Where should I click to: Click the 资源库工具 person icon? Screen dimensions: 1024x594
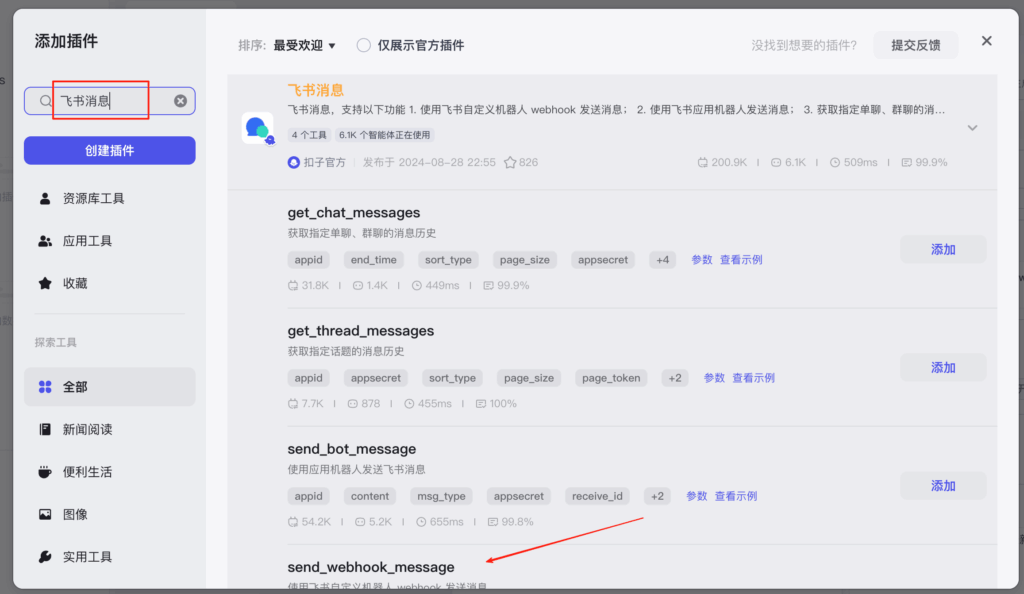click(45, 198)
